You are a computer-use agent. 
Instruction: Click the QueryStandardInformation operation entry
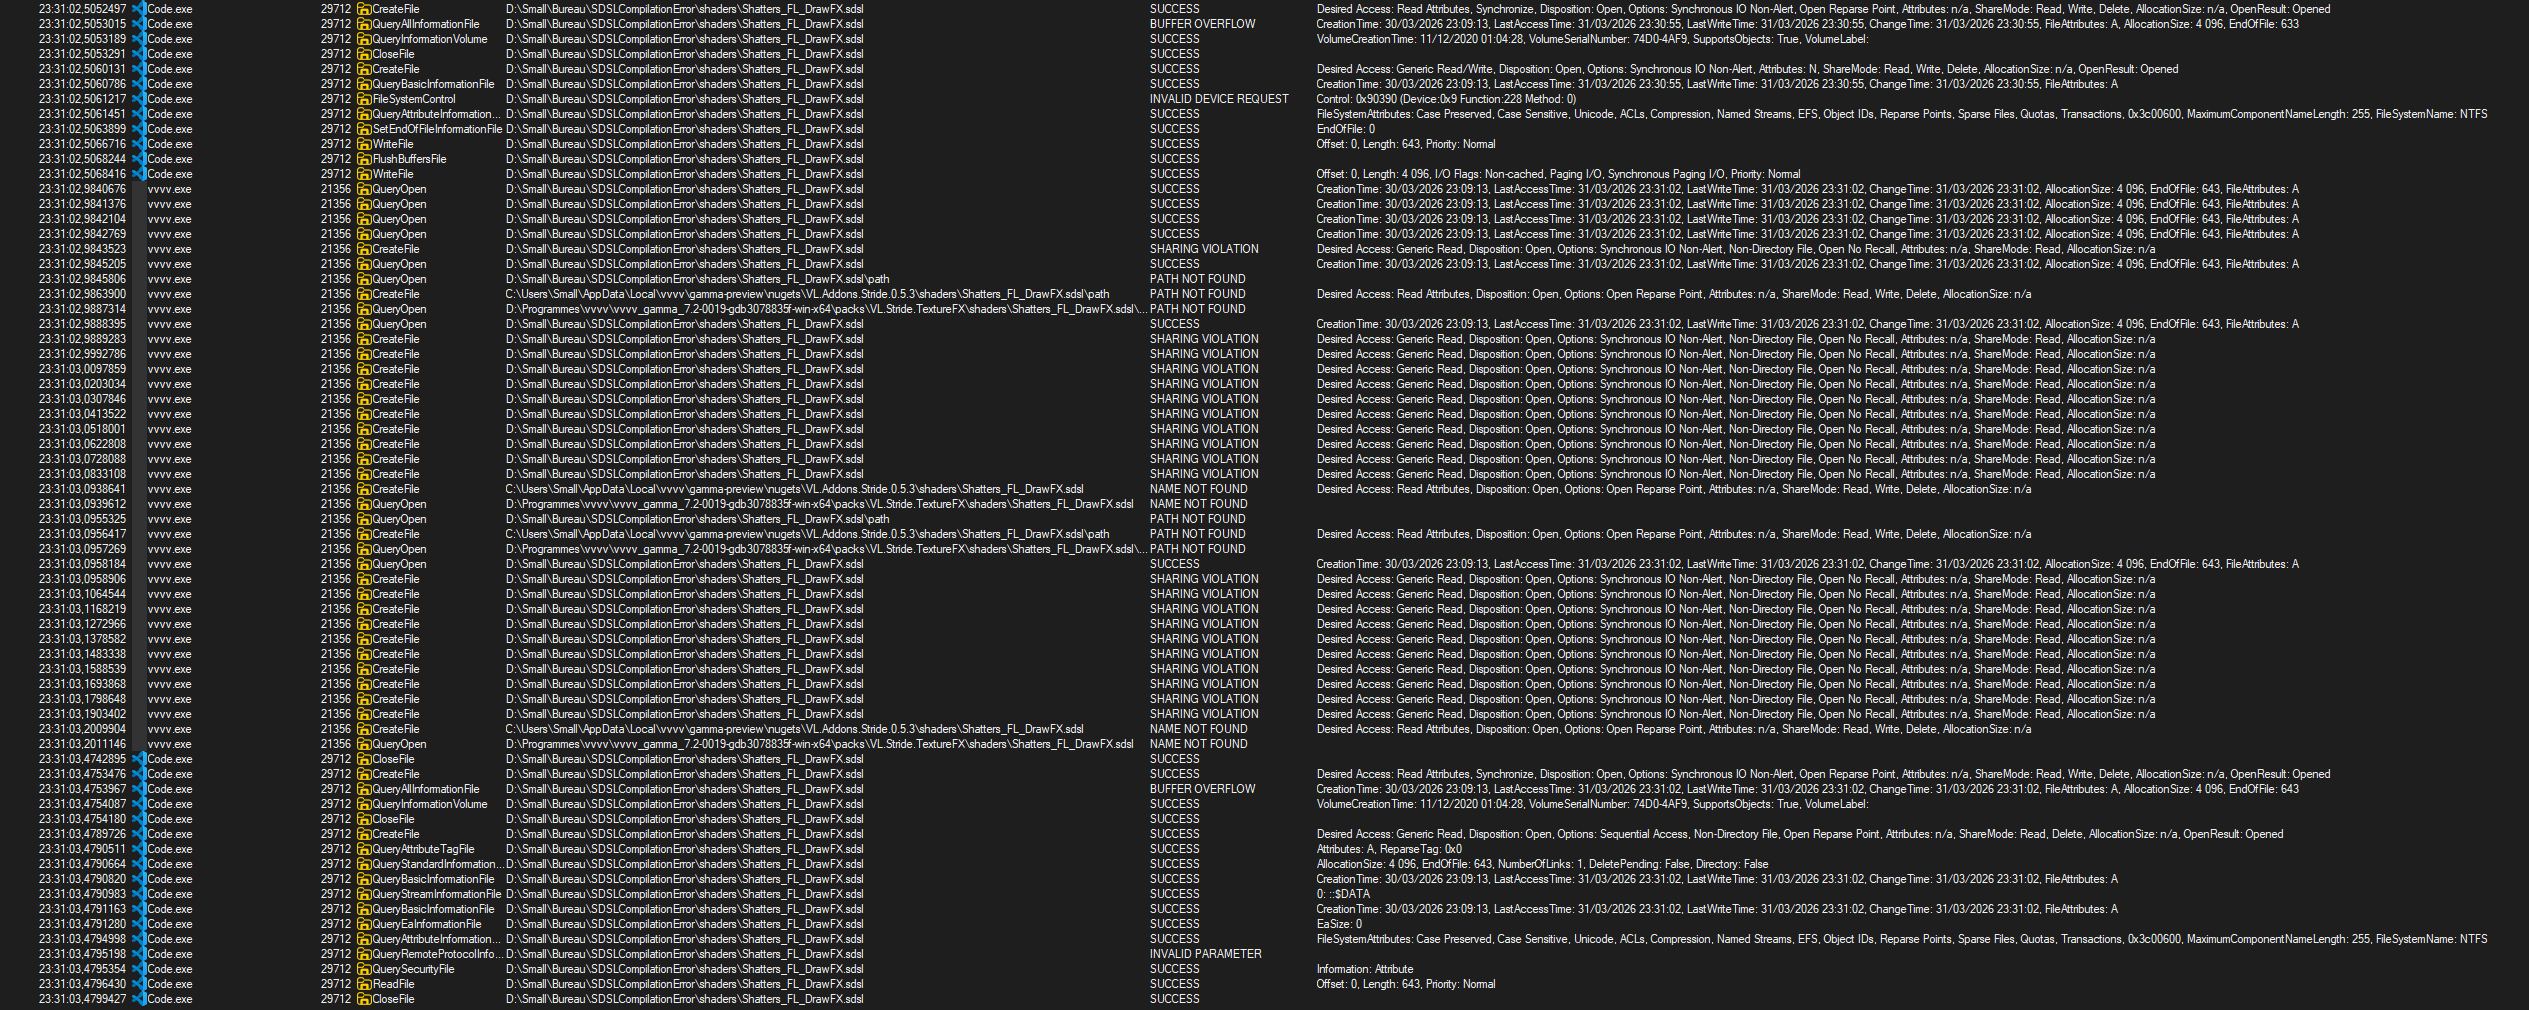click(x=434, y=864)
